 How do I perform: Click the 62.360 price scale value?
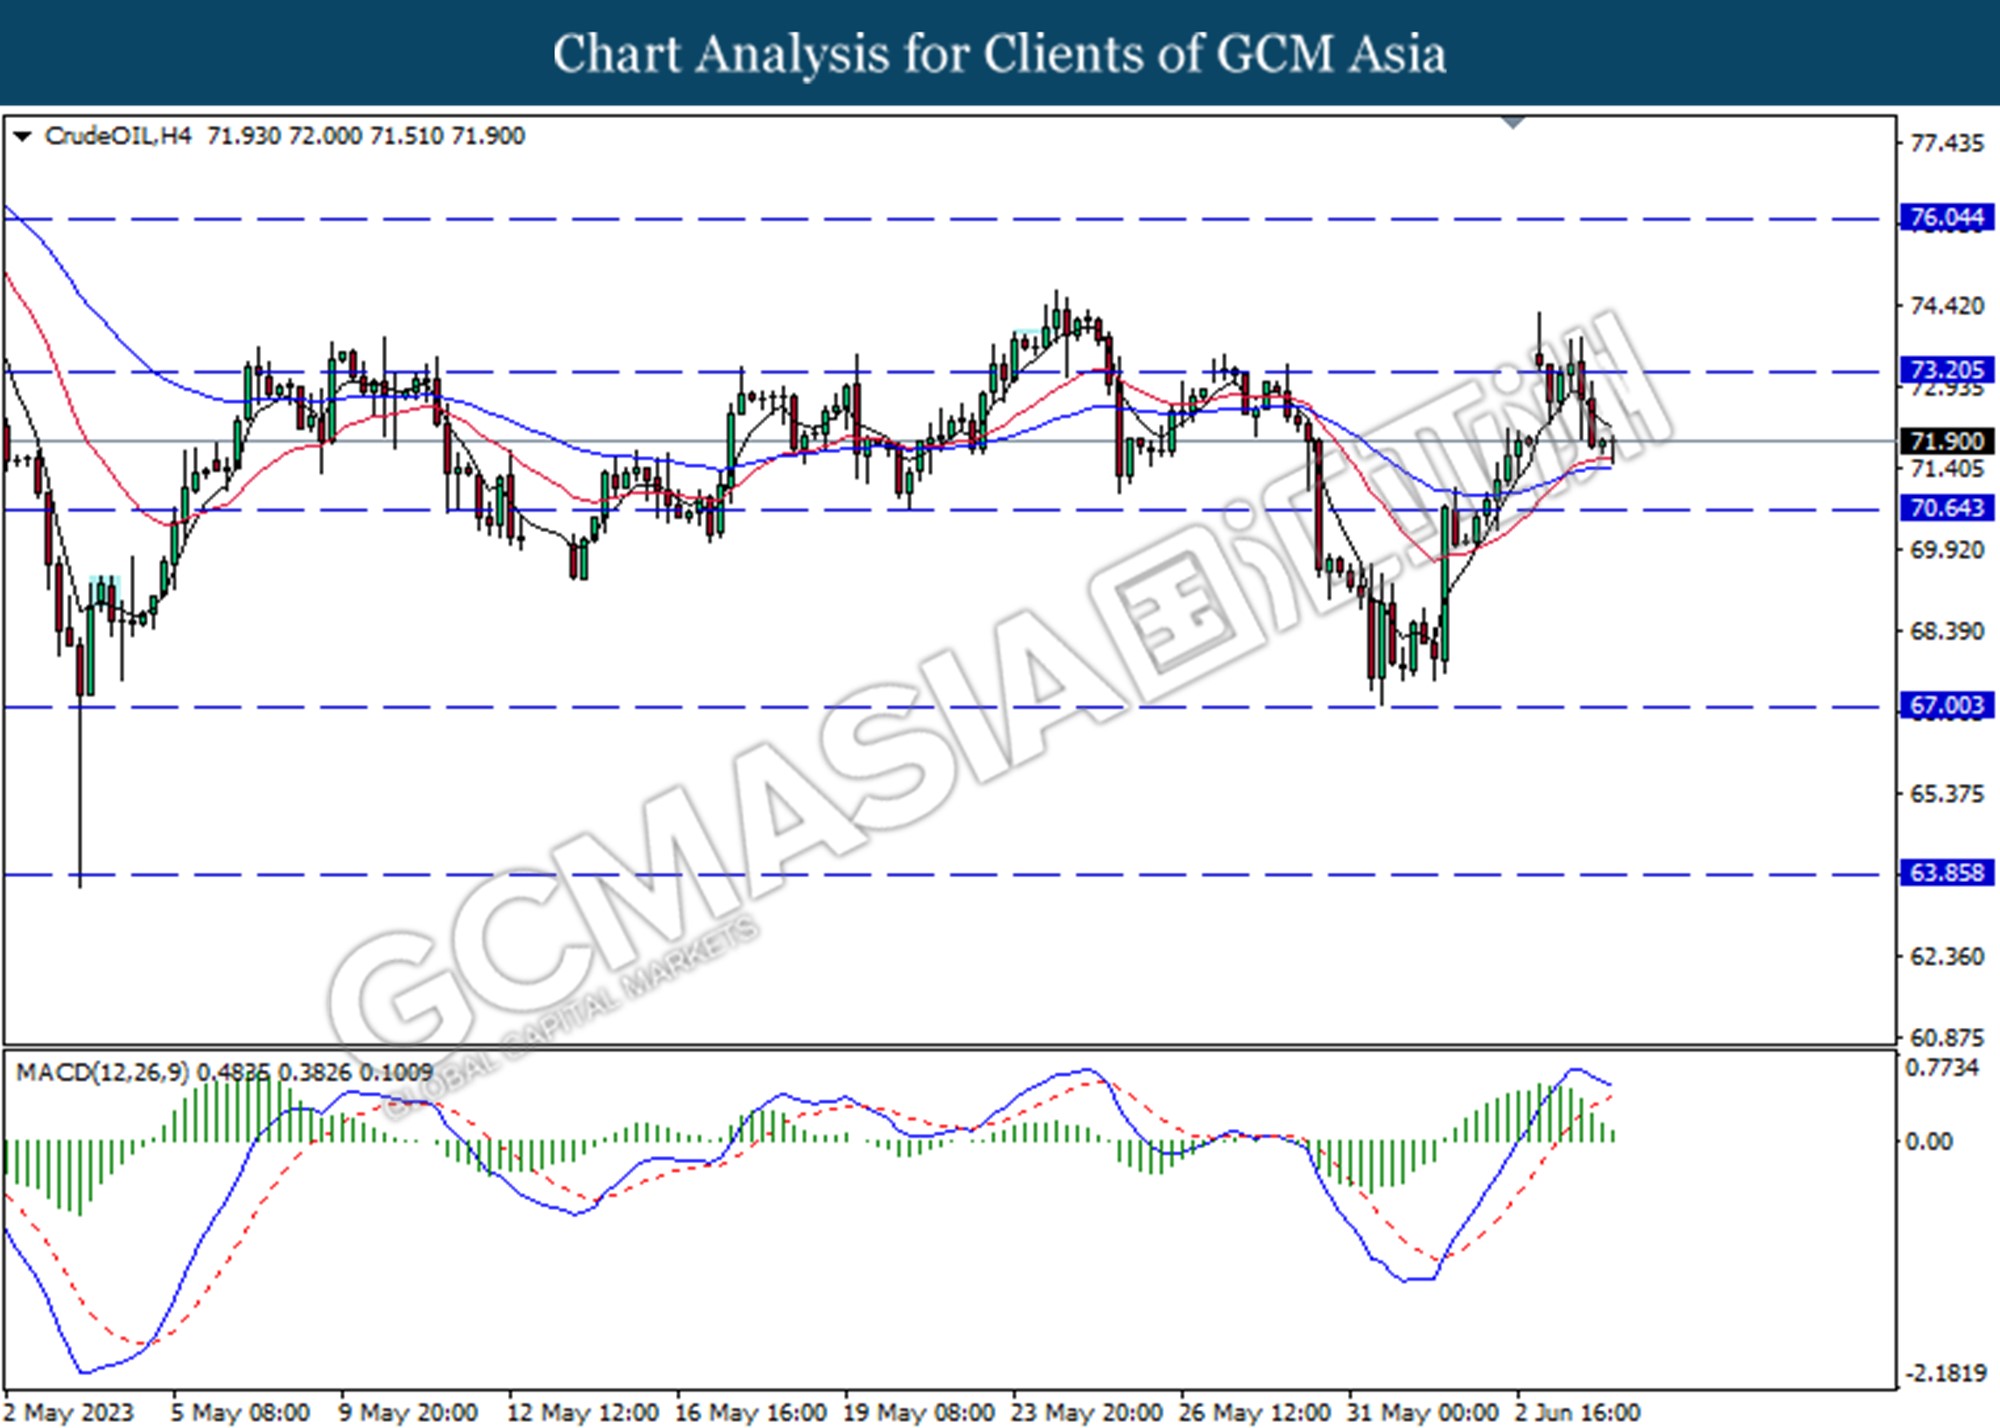1946,957
